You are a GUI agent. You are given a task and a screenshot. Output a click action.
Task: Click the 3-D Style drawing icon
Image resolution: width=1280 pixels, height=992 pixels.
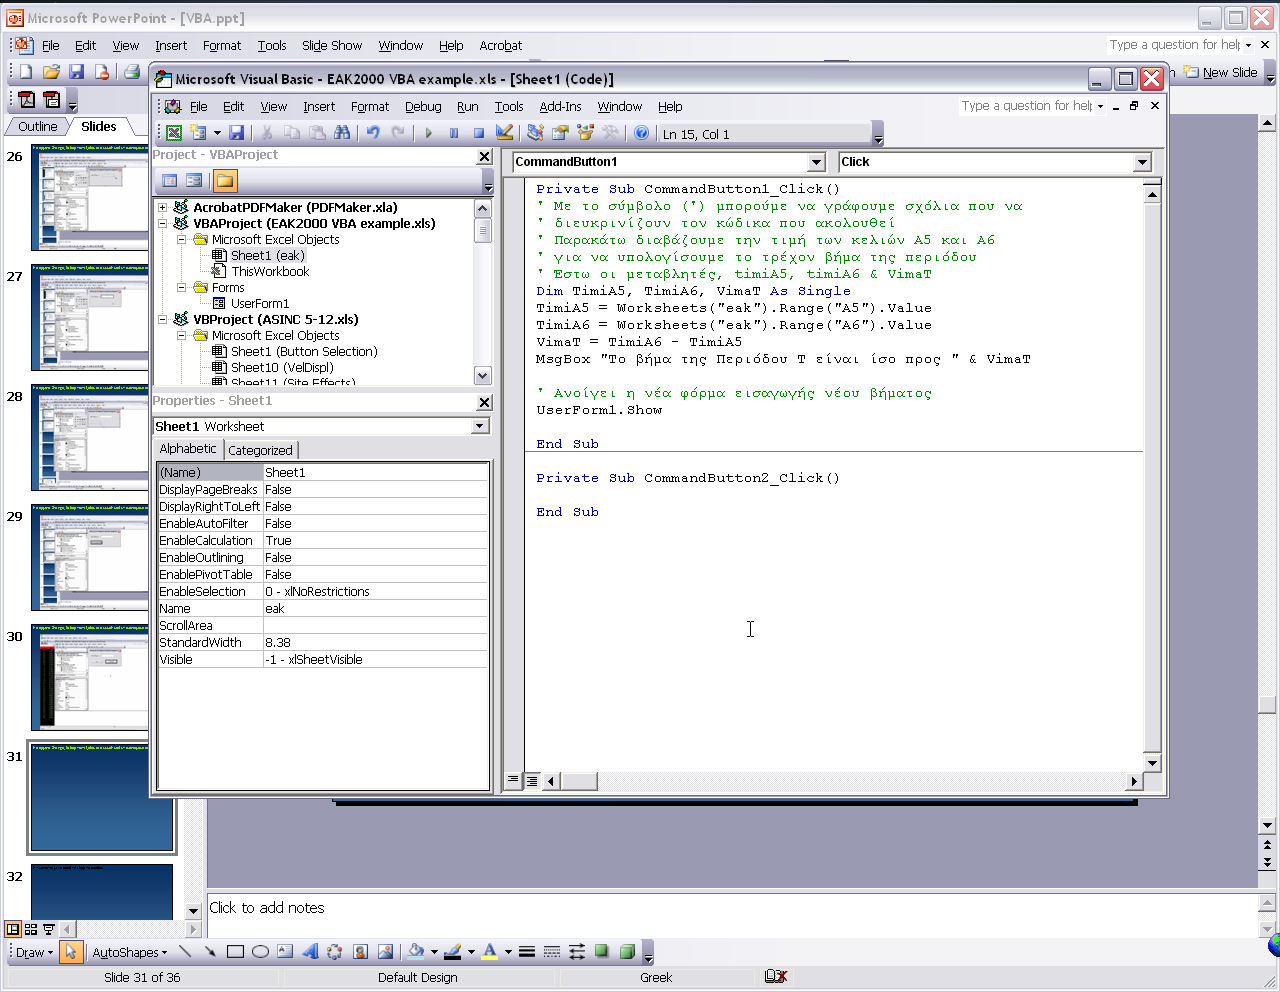click(627, 952)
